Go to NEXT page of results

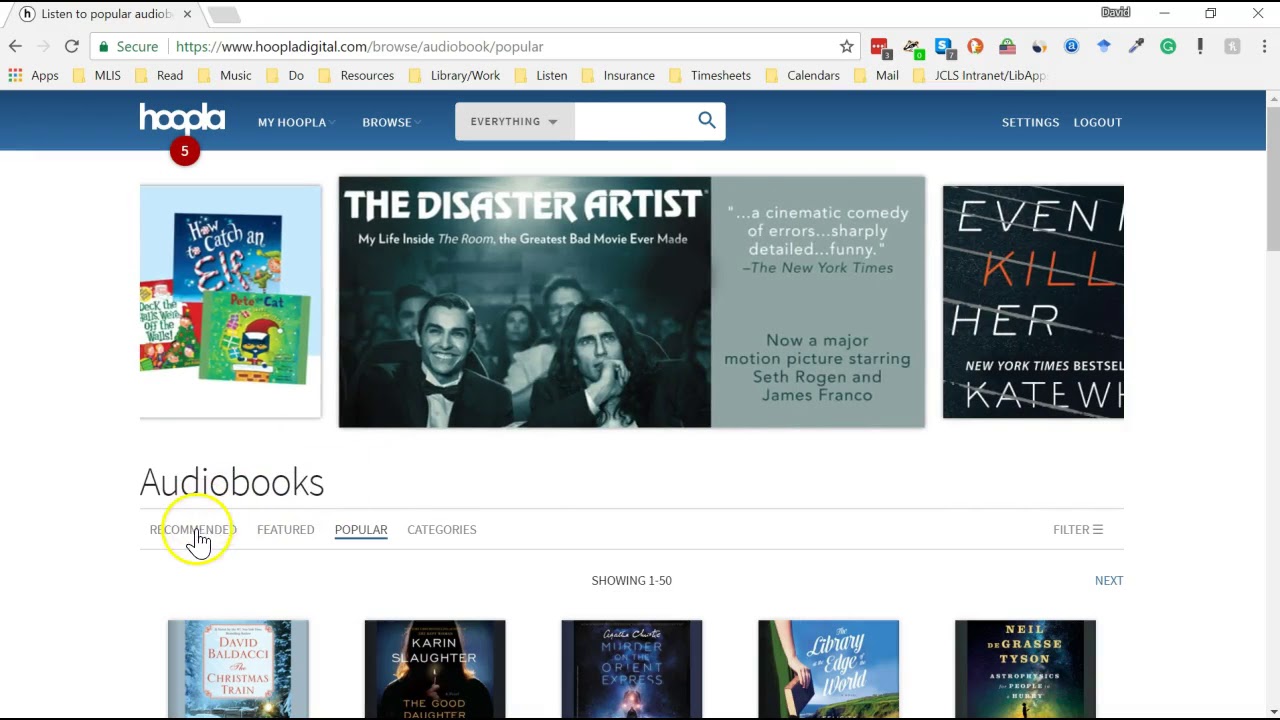(x=1109, y=581)
